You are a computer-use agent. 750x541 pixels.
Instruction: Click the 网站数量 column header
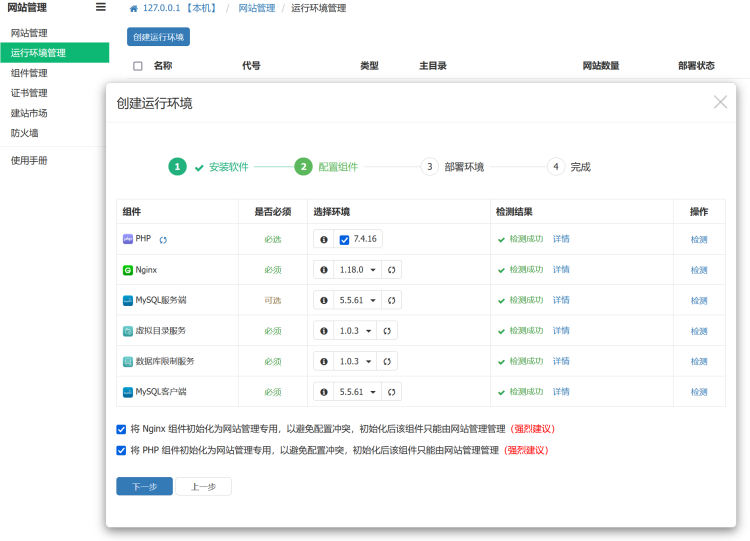[x=601, y=66]
